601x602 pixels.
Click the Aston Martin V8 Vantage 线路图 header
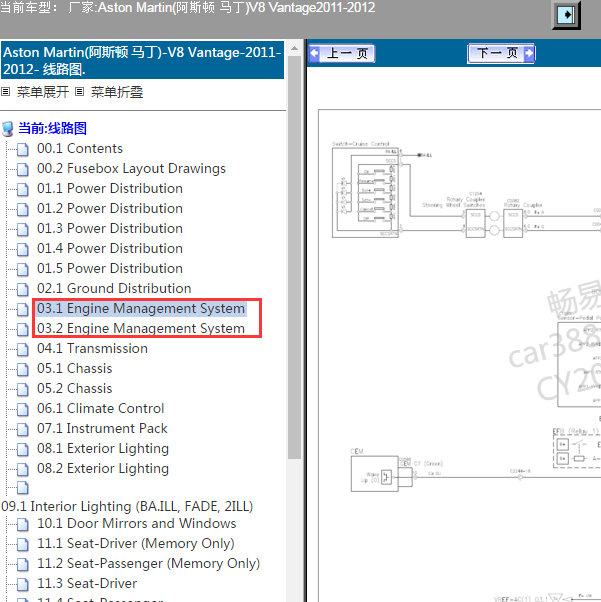[142, 60]
